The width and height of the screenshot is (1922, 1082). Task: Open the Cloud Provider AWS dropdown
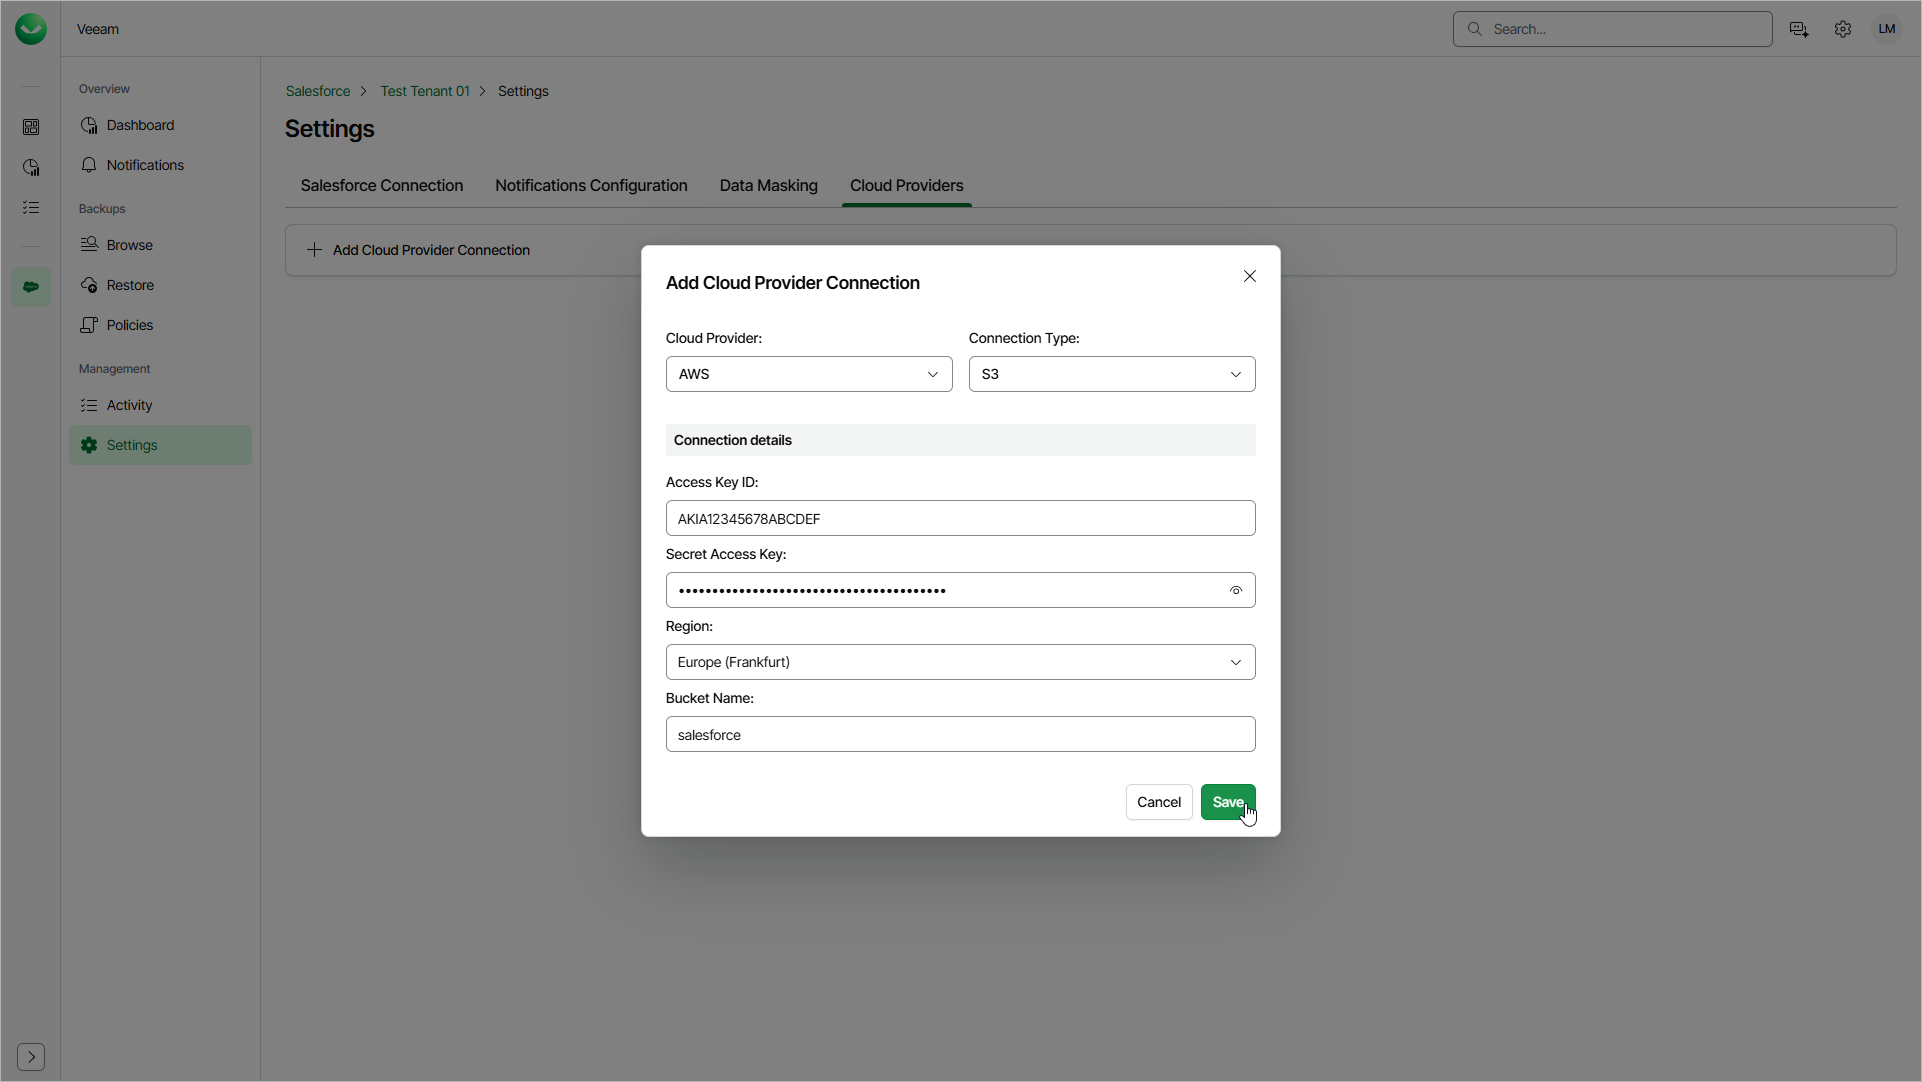point(809,374)
